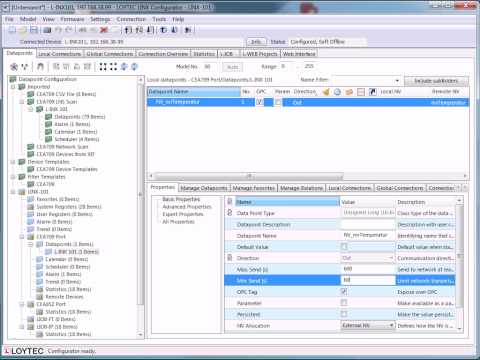Collapse the Imported tree node

pos(13,87)
